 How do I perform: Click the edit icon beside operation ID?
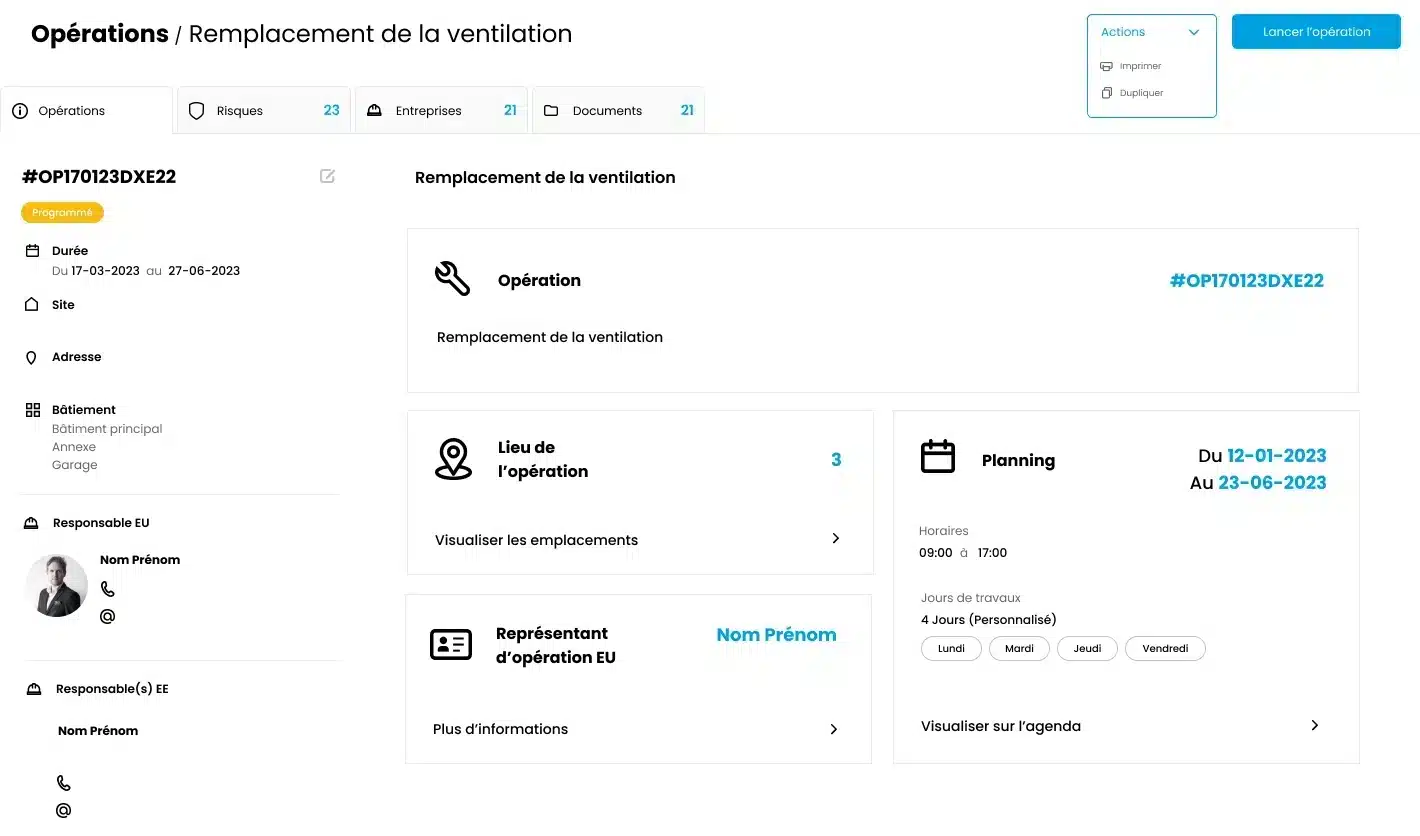(327, 177)
